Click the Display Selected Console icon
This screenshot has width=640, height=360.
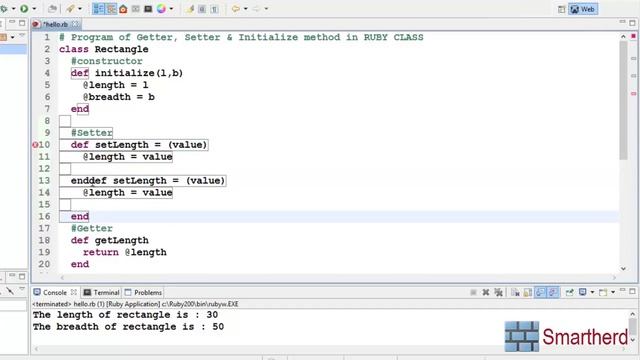[x=583, y=292]
